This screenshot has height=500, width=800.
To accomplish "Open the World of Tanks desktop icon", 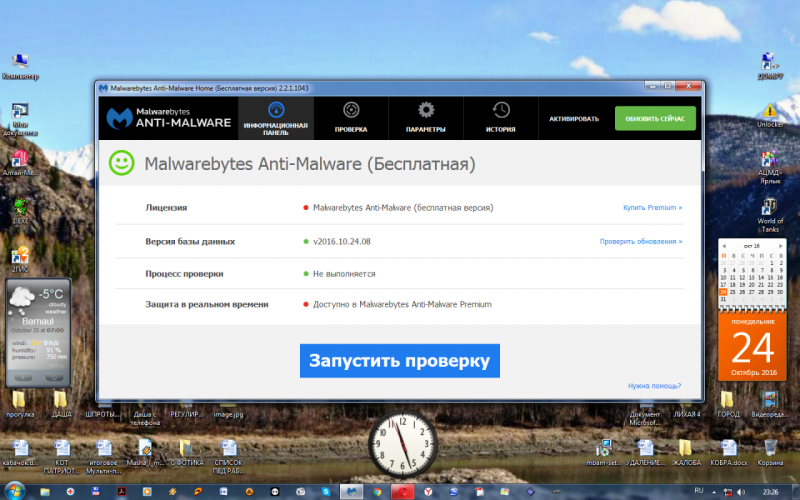I will pyautogui.click(x=770, y=215).
